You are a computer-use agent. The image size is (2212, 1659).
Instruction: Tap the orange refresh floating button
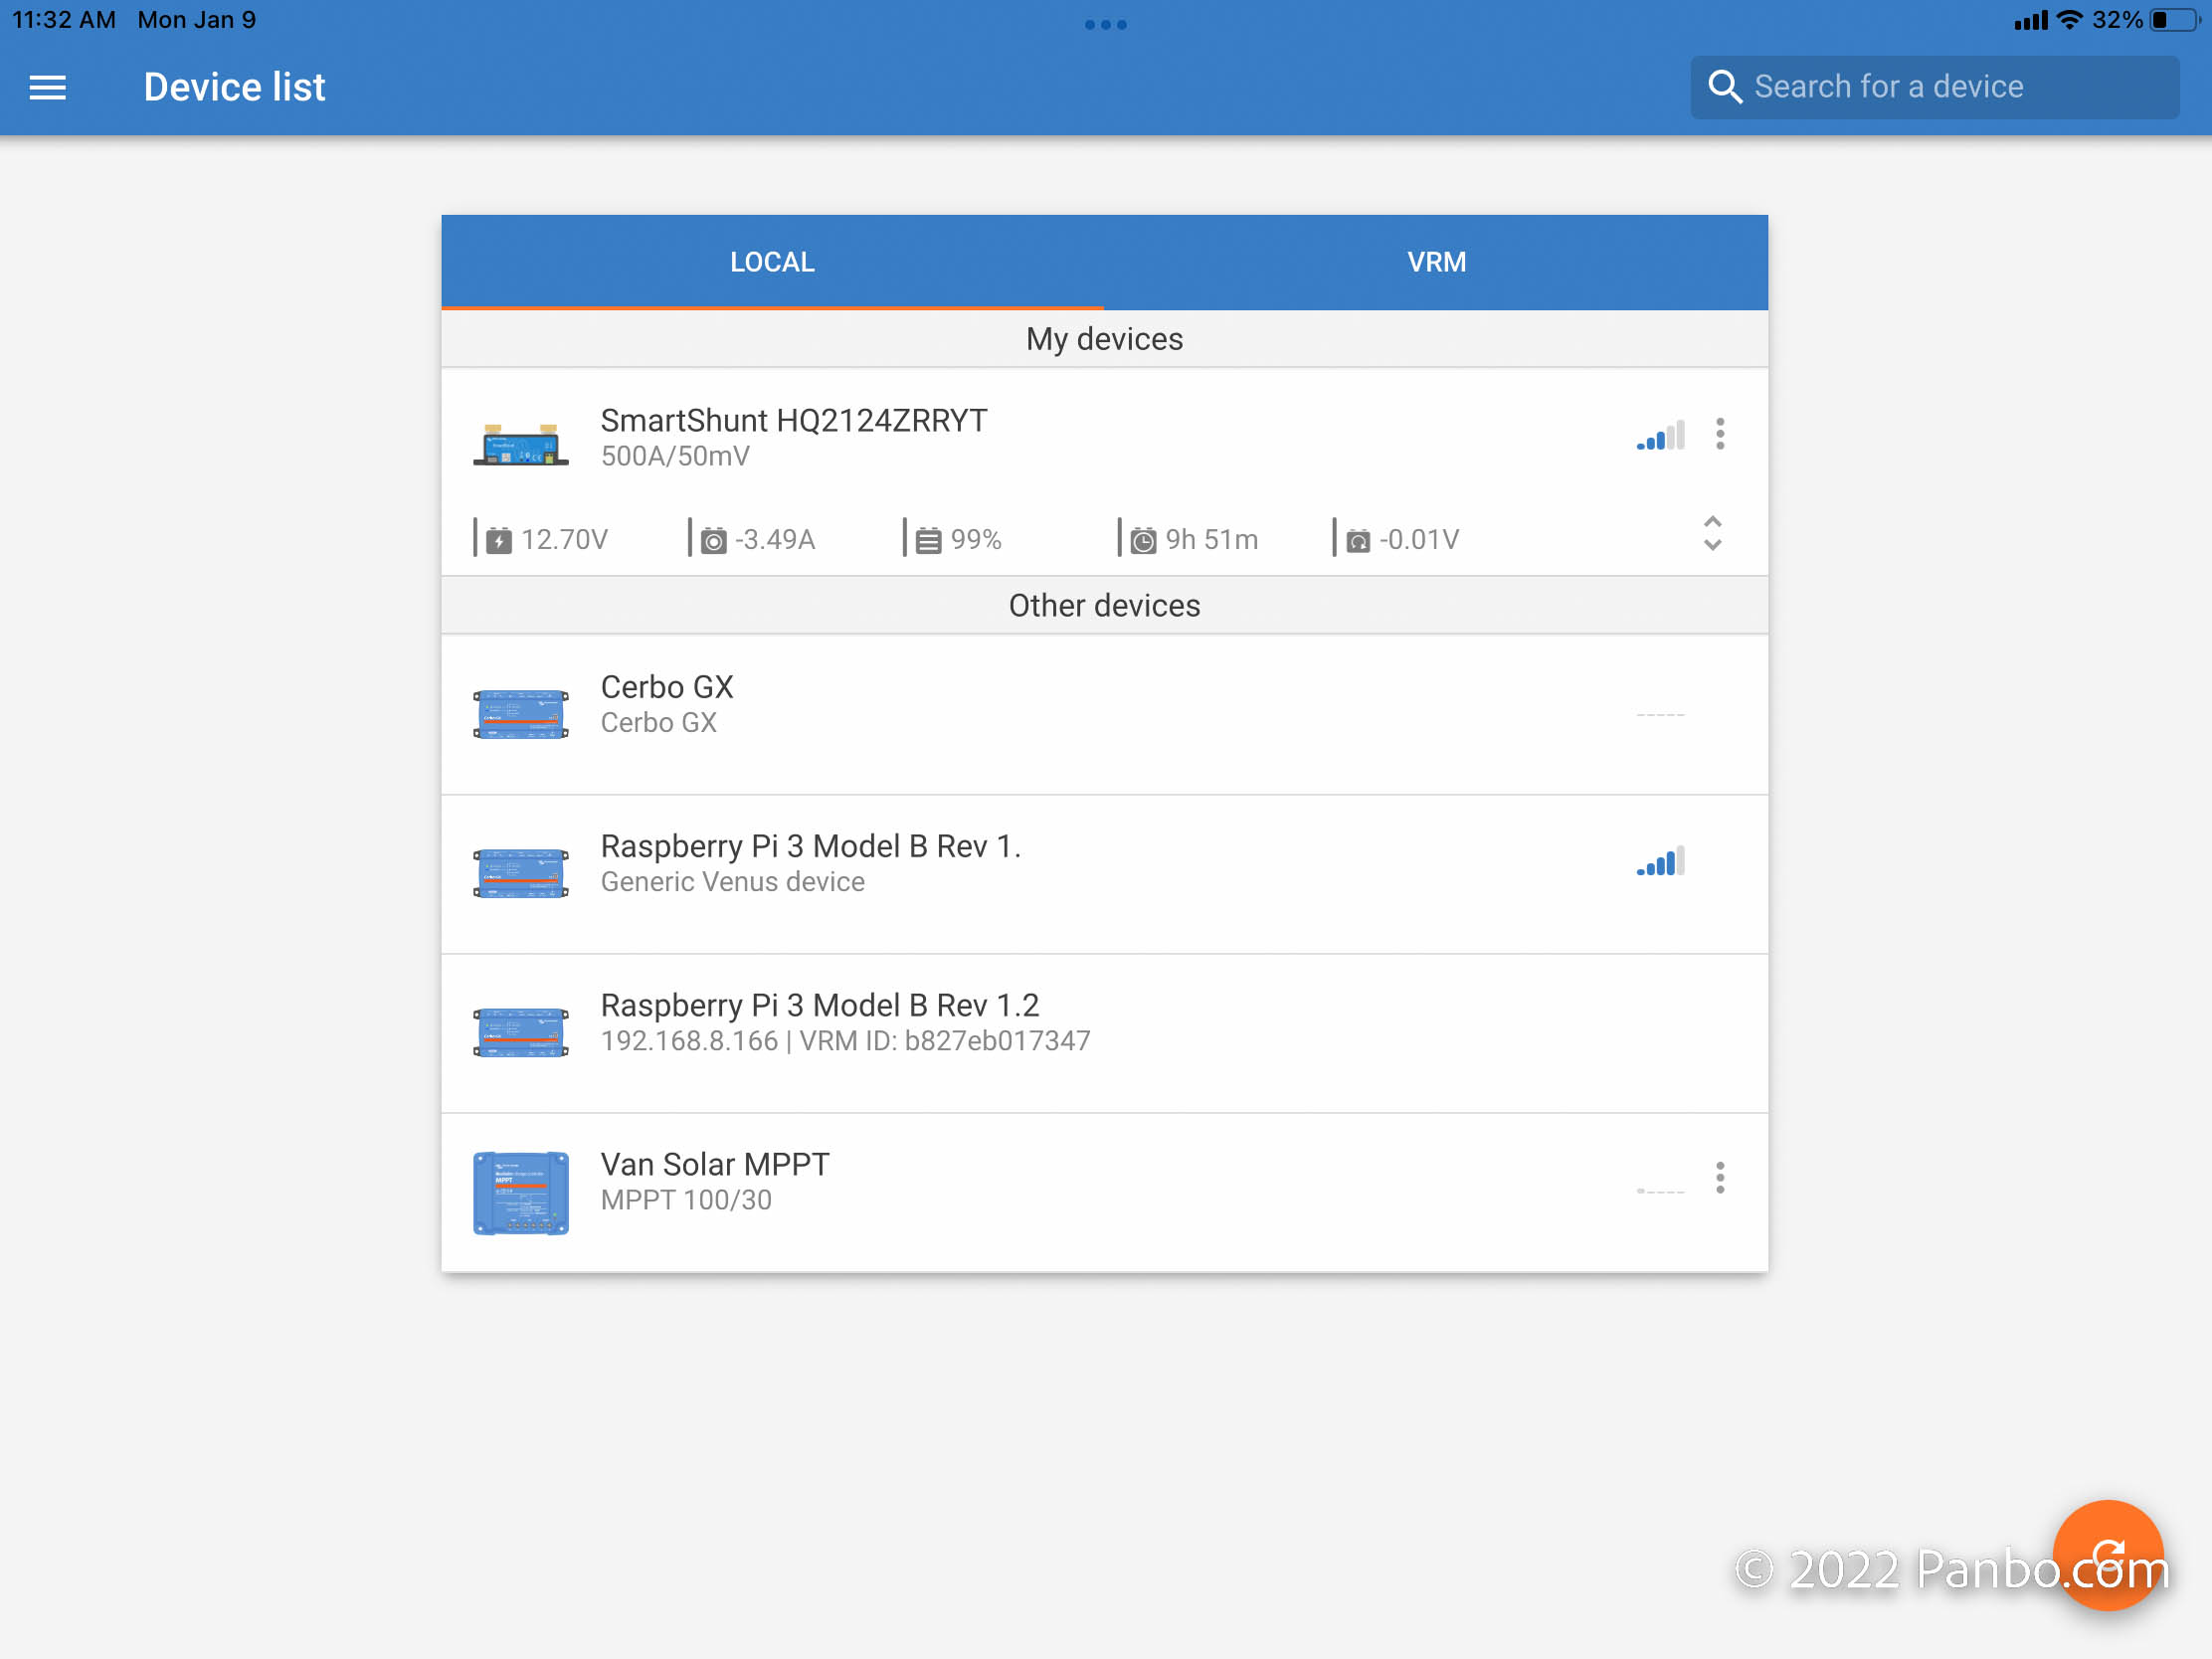[x=2108, y=1555]
